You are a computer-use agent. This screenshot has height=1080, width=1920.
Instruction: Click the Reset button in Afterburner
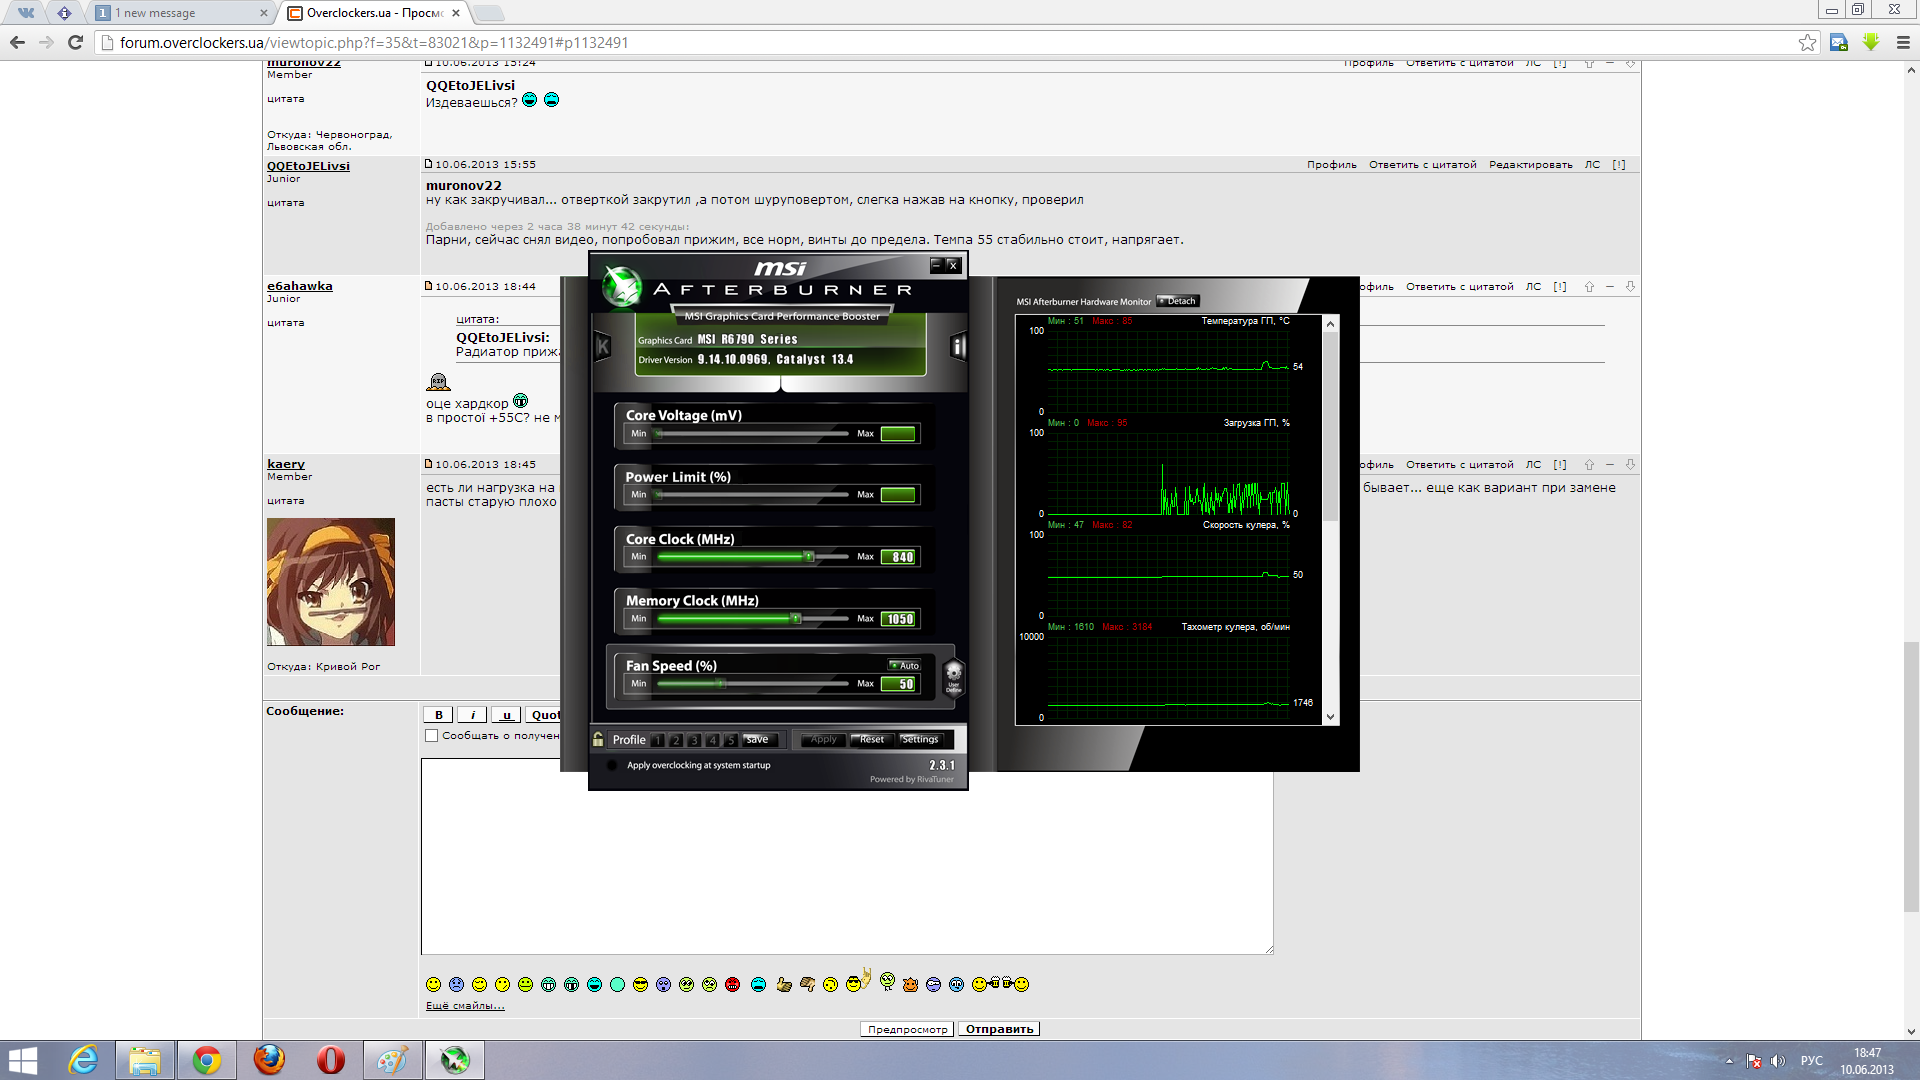[870, 740]
